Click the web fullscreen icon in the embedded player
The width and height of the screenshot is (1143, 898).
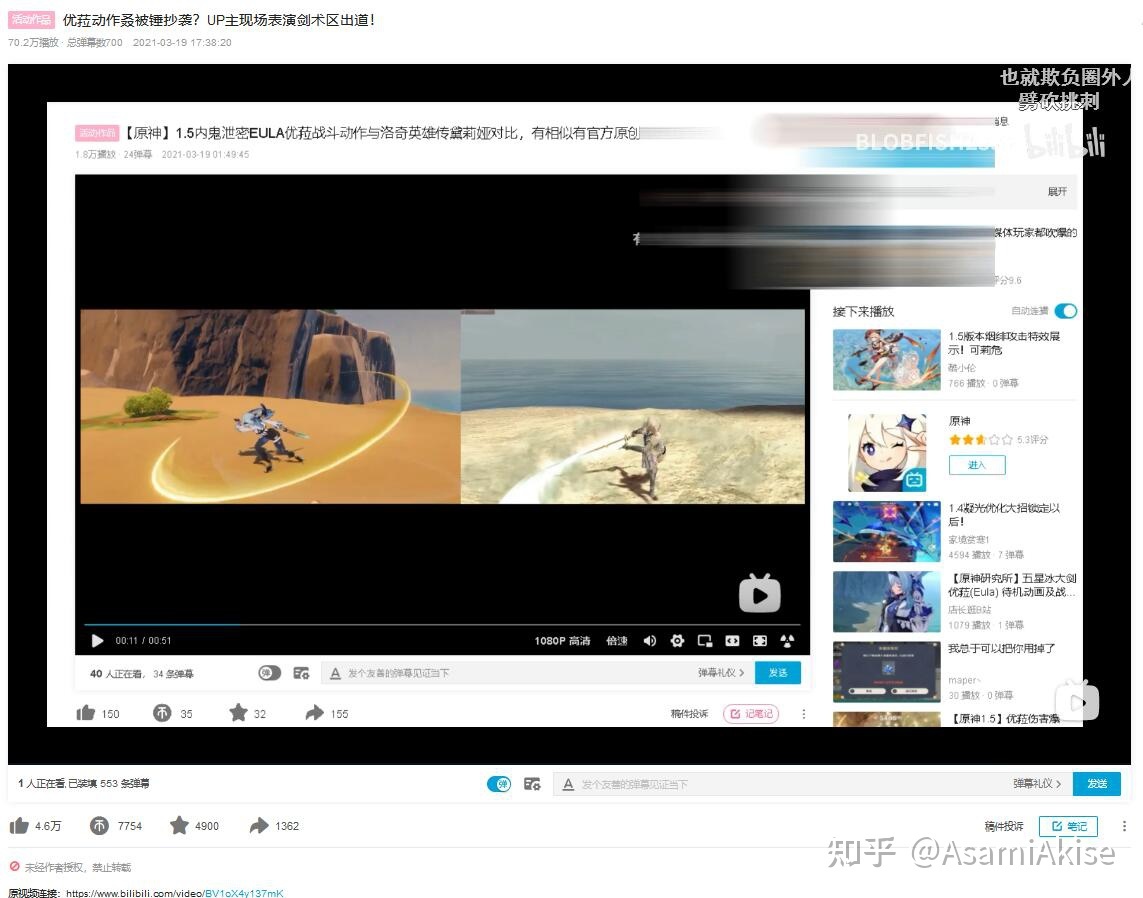760,641
